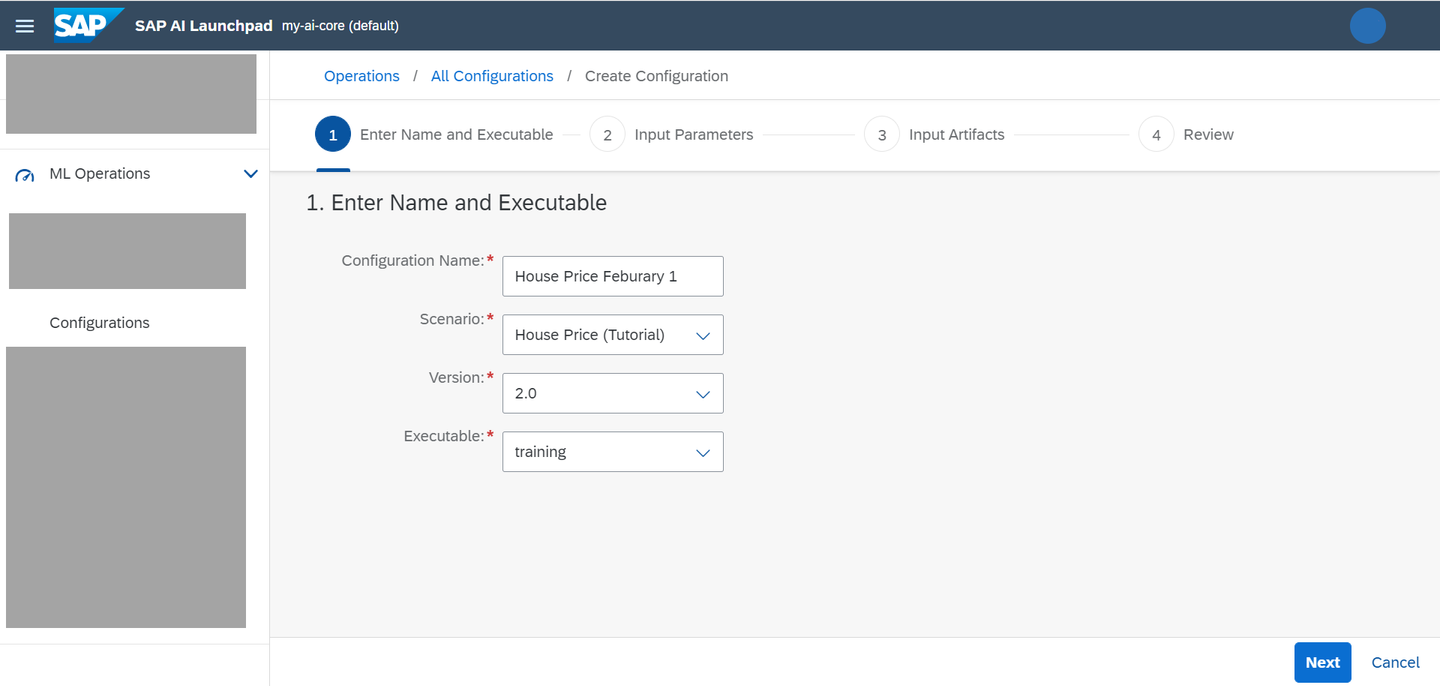Open Configurations in the sidebar
The image size is (1440, 686).
[x=99, y=323]
